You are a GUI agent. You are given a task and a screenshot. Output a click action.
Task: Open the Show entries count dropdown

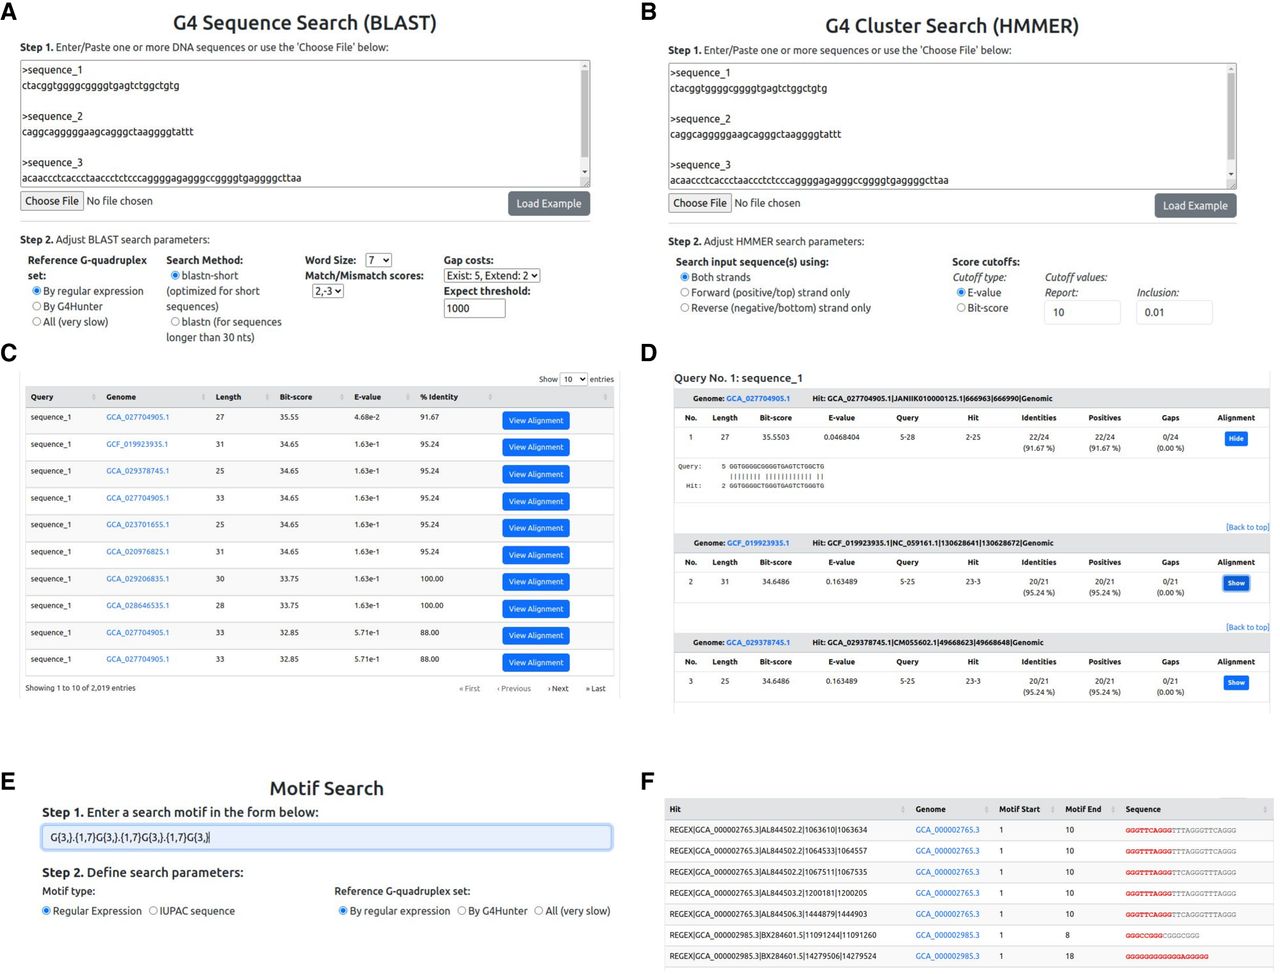(x=573, y=379)
